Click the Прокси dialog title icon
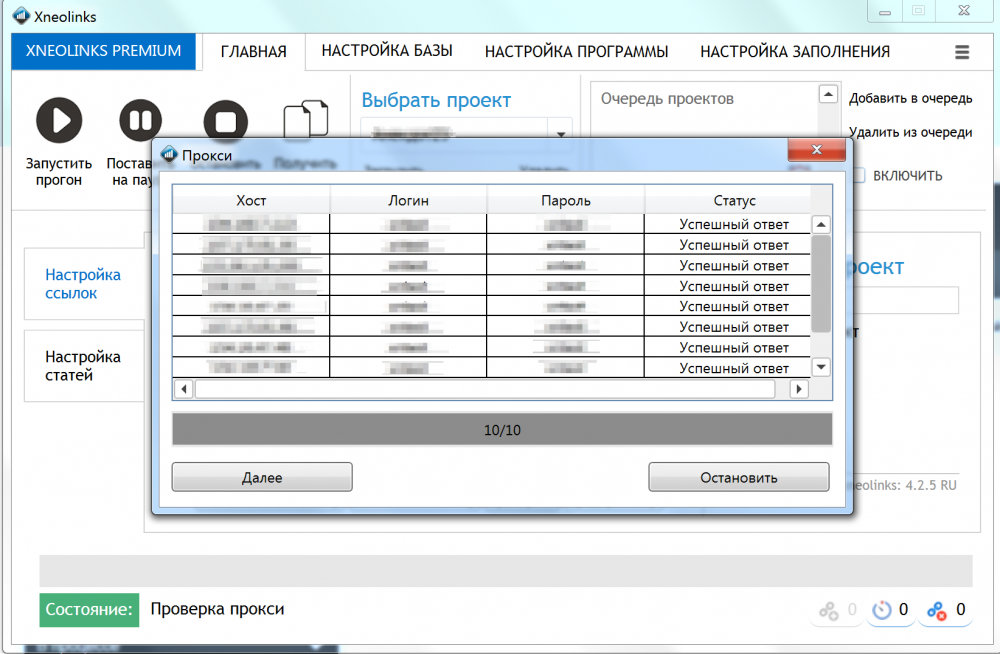The height and width of the screenshot is (654, 1000). tap(168, 154)
